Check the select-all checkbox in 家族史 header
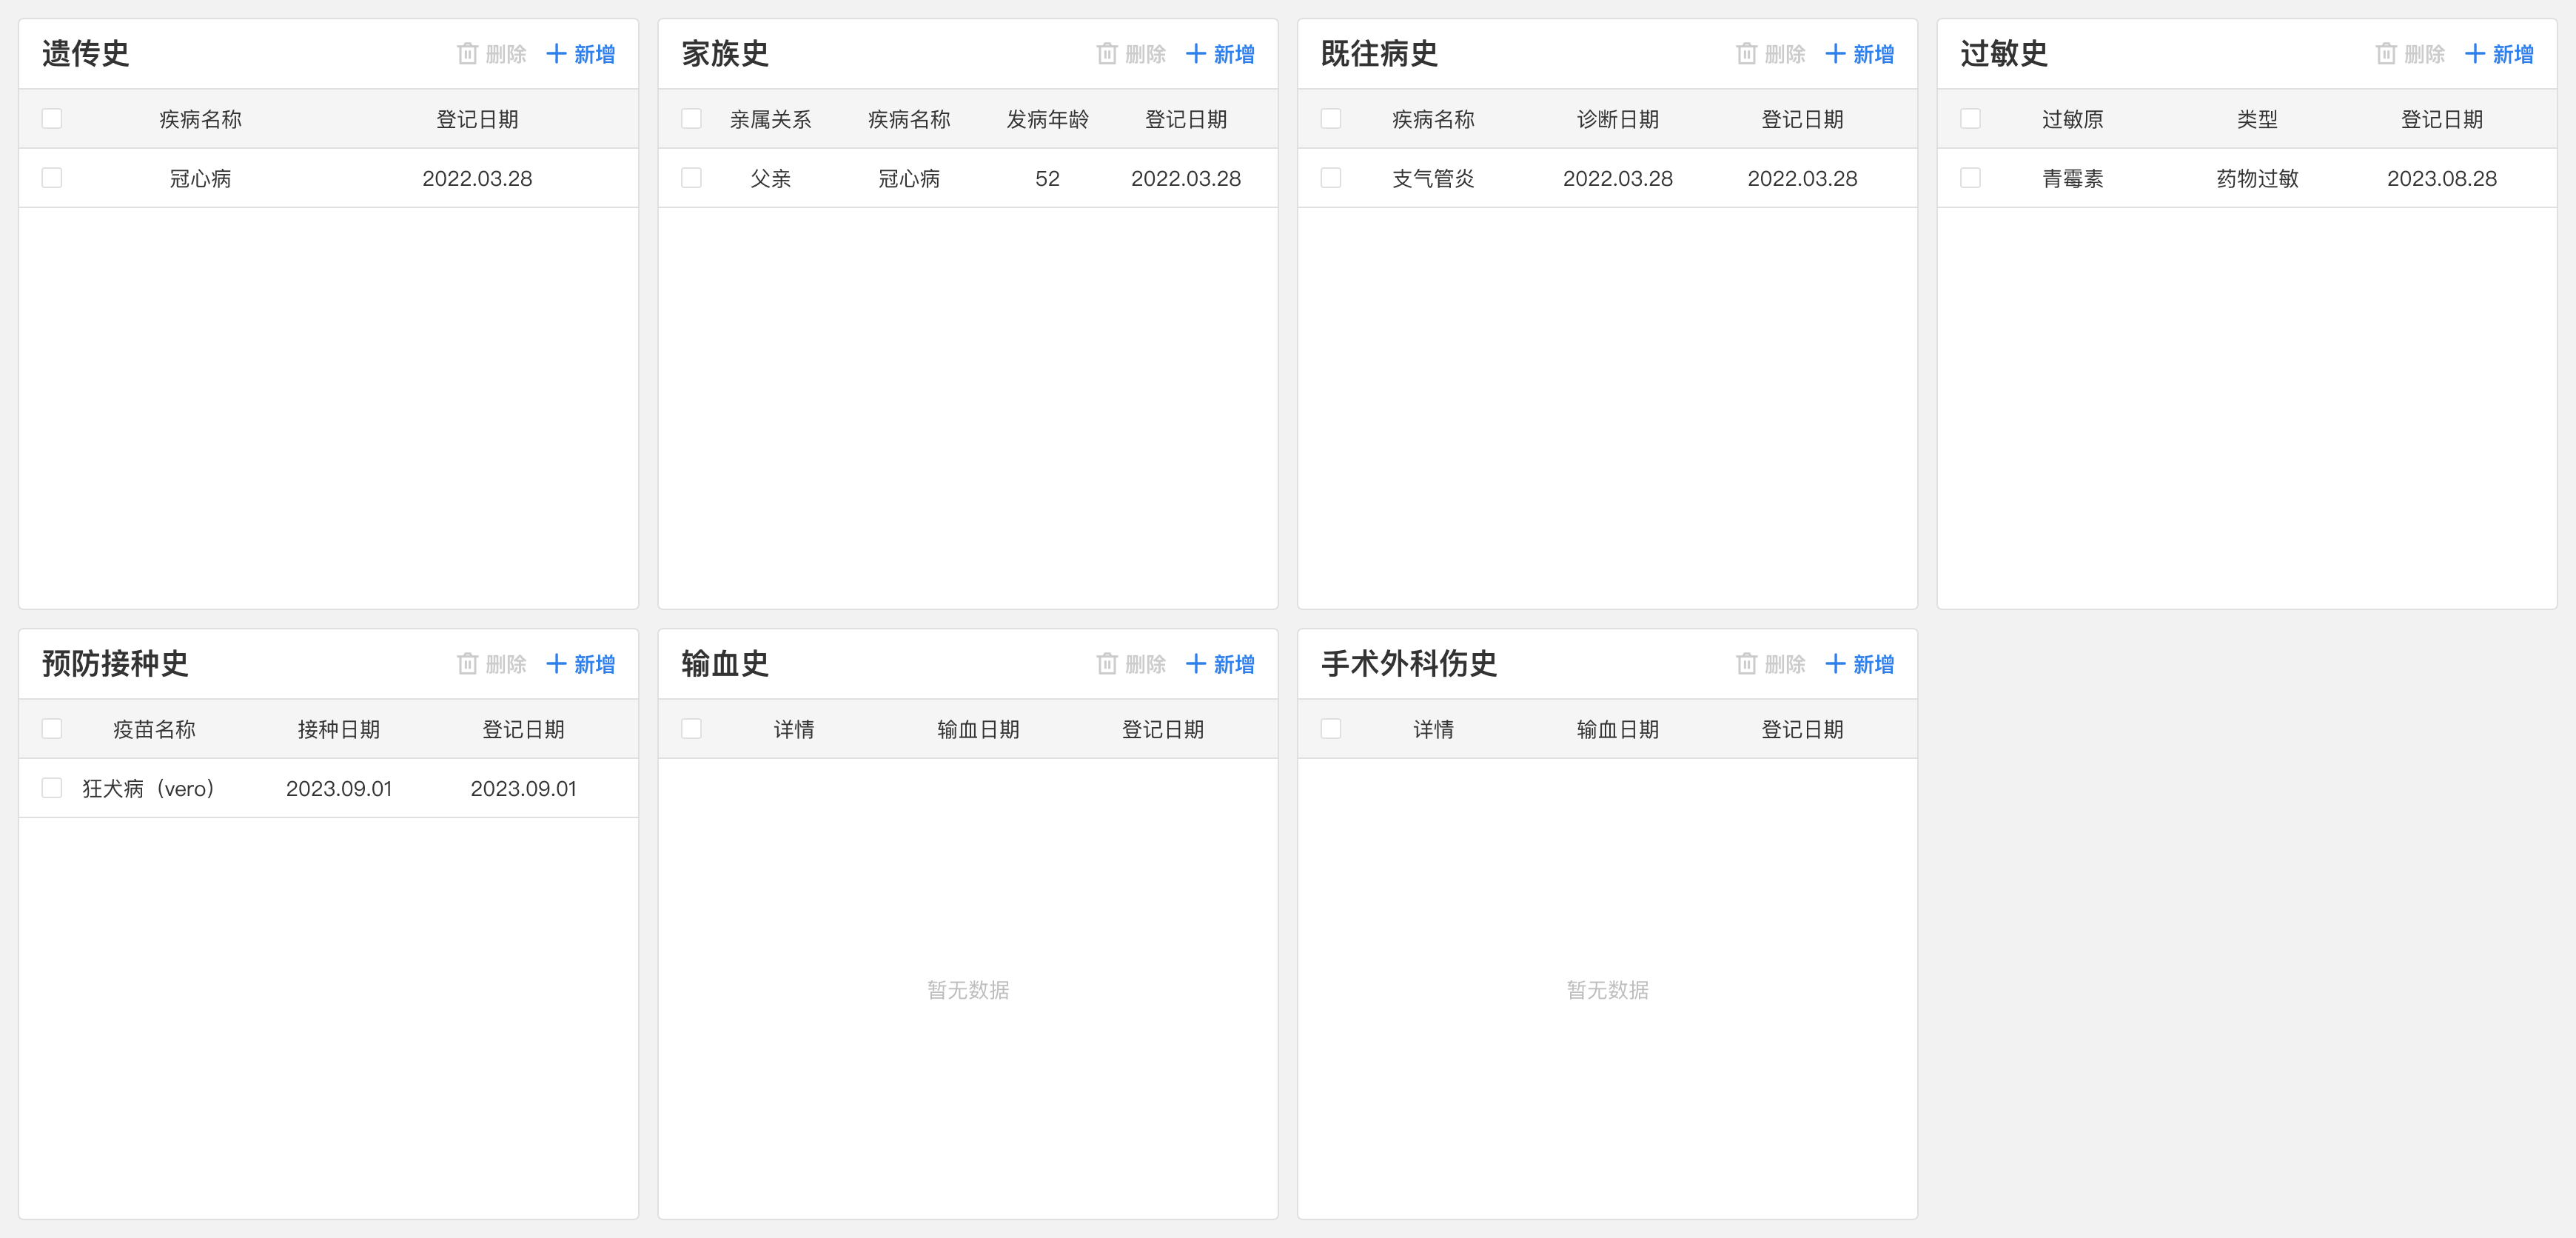Viewport: 2576px width, 1238px height. coord(691,118)
